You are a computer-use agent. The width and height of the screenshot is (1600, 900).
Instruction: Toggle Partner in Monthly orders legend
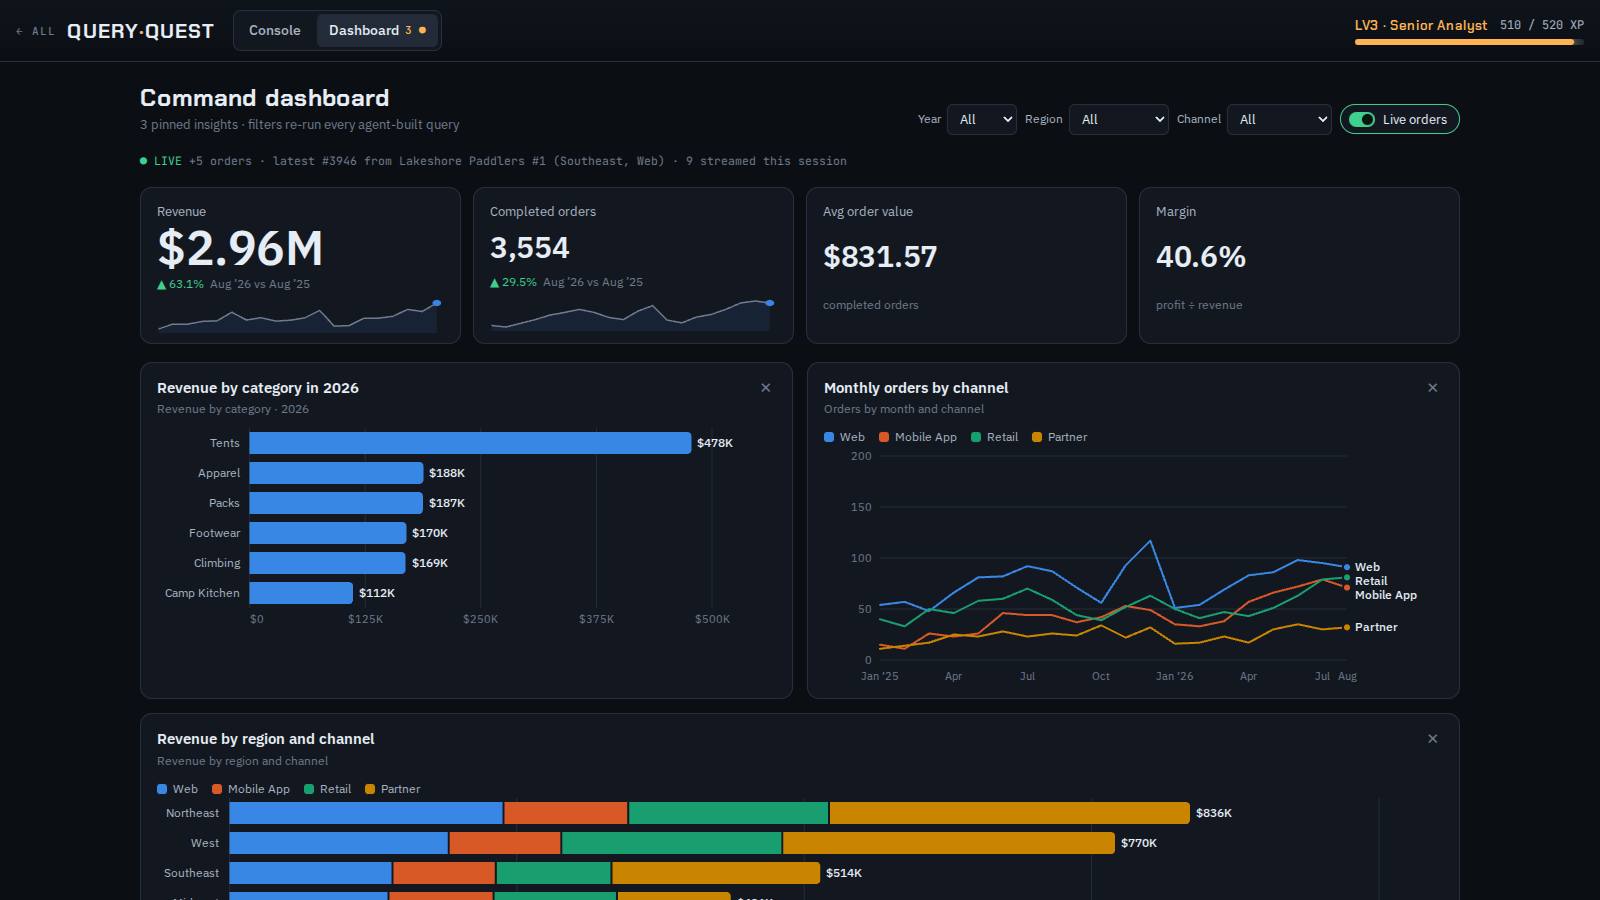(1060, 437)
